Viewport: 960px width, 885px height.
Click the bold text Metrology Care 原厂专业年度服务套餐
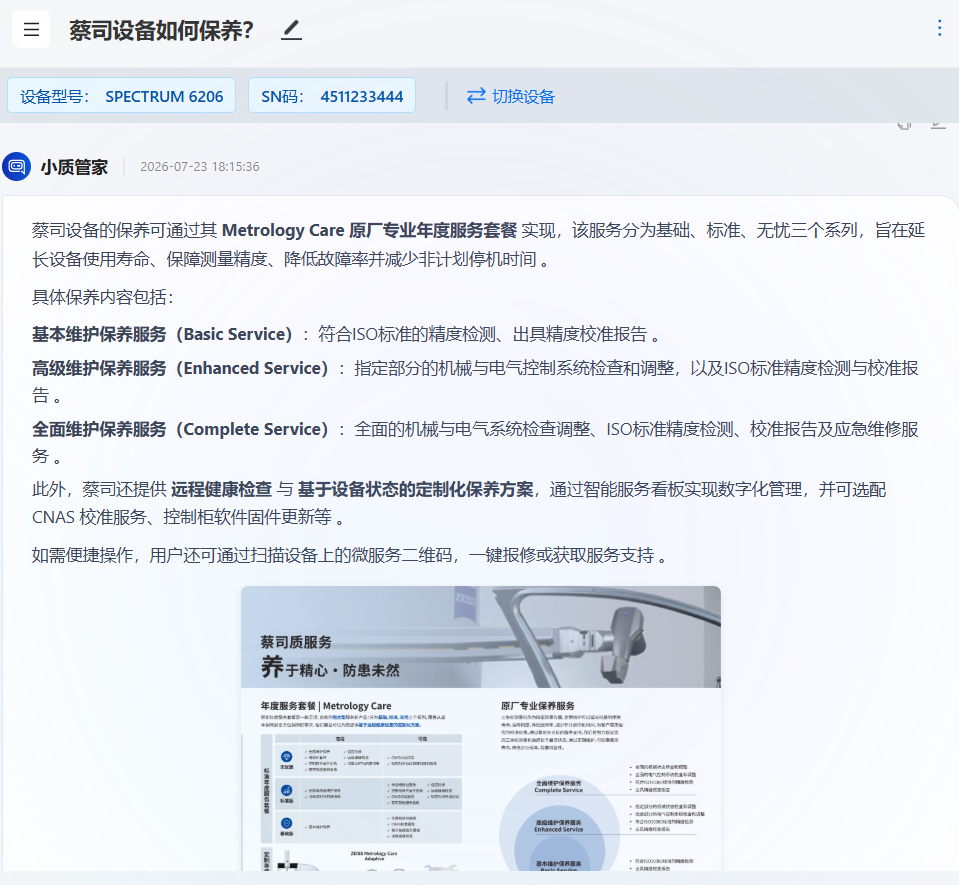[369, 231]
